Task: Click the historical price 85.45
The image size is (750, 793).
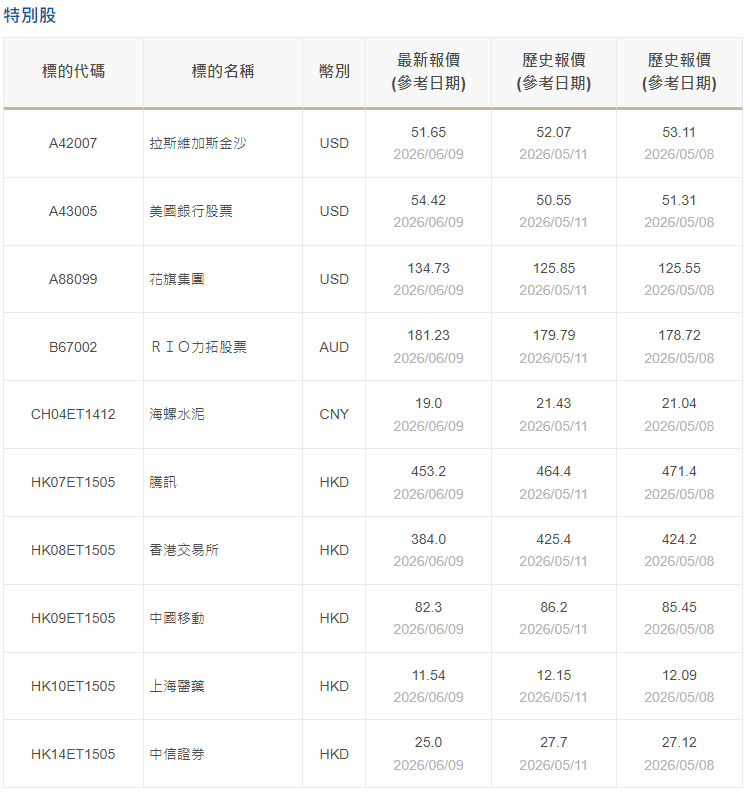Action: (x=679, y=607)
